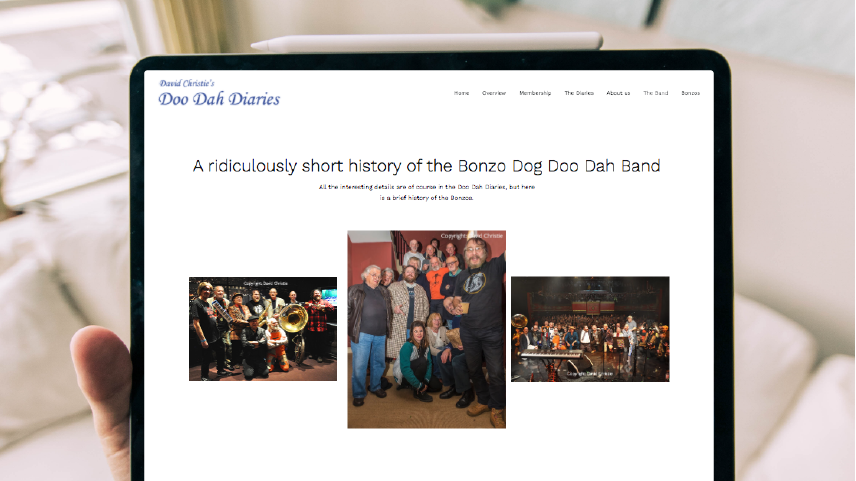Image resolution: width=856 pixels, height=481 pixels.
Task: Open The Band page link
Action: [x=655, y=93]
